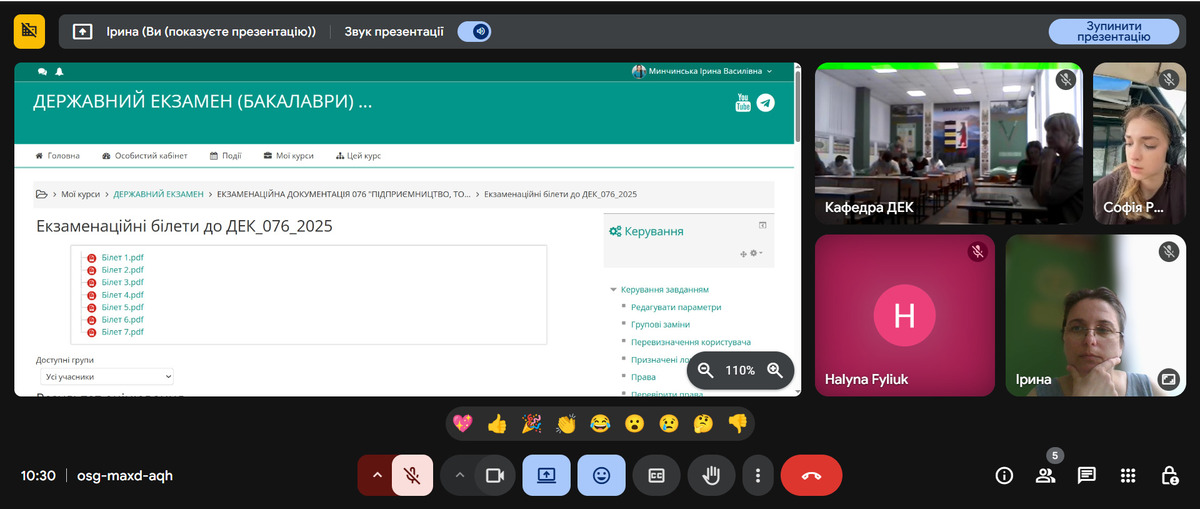The width and height of the screenshot is (1200, 509).
Task: Click breadcrumb ЕКЗАМЕНАЦІЙНА ДОКУМЕНТАЦІЯ 076
Action: click(x=343, y=194)
